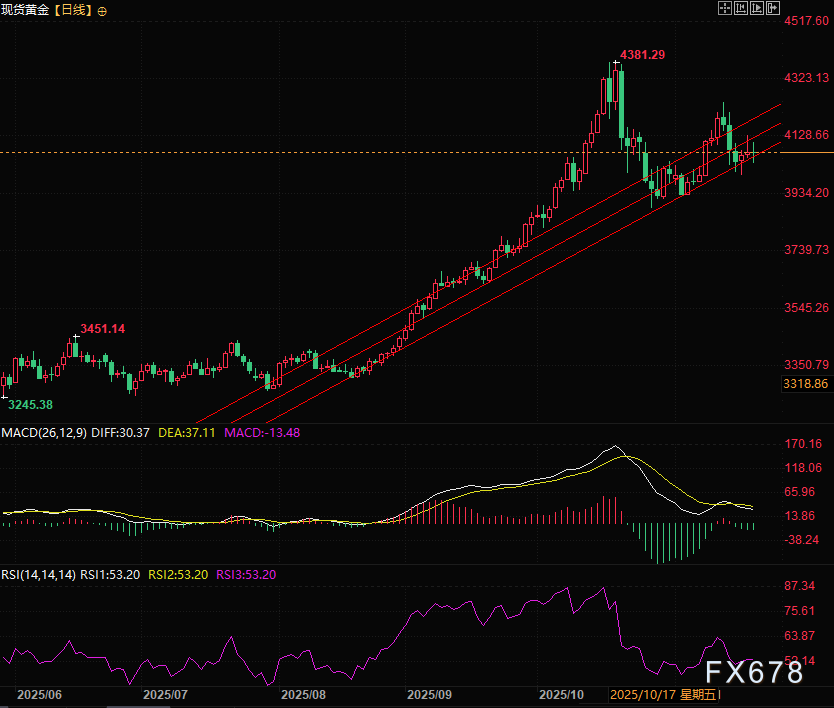
Task: Click the crosshair cursor icon at top right
Action: [724, 8]
